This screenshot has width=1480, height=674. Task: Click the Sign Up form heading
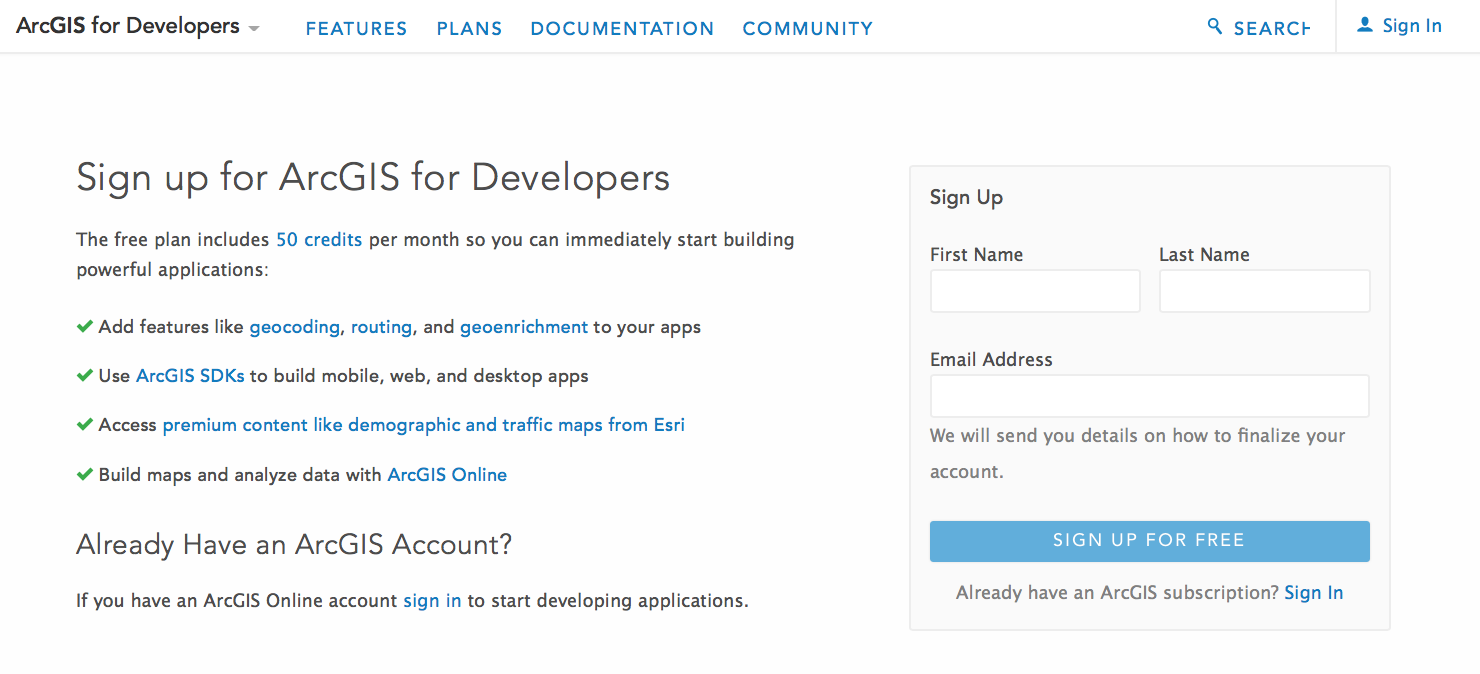(x=966, y=198)
